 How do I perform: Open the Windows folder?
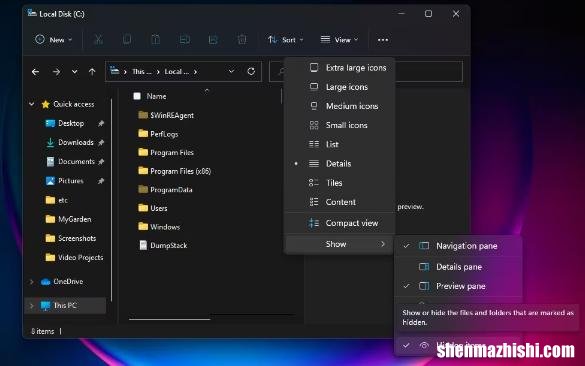(165, 227)
